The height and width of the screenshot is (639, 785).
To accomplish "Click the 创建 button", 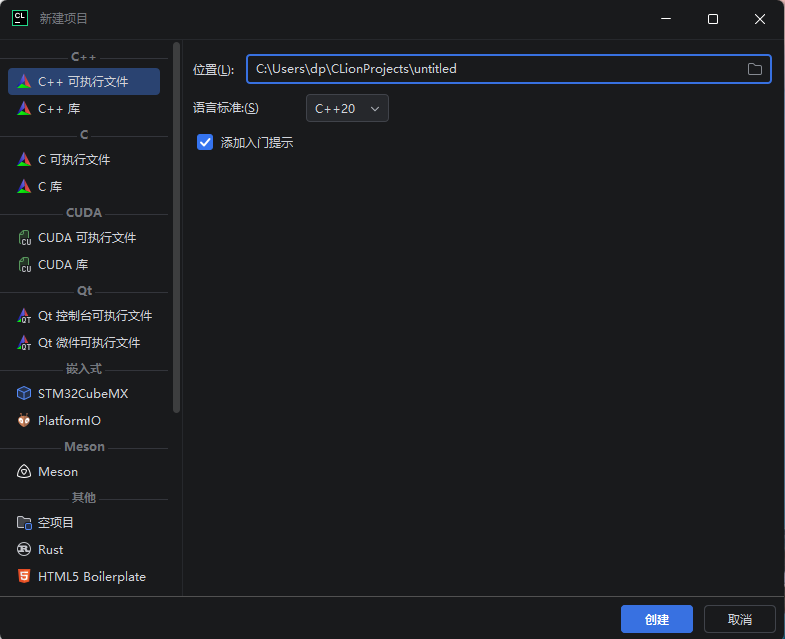I will pyautogui.click(x=657, y=619).
